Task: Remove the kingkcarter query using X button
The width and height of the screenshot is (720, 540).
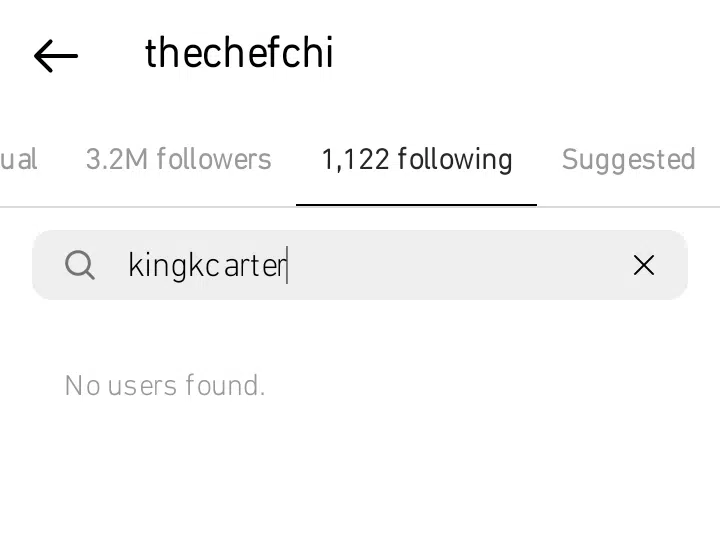Action: click(644, 265)
